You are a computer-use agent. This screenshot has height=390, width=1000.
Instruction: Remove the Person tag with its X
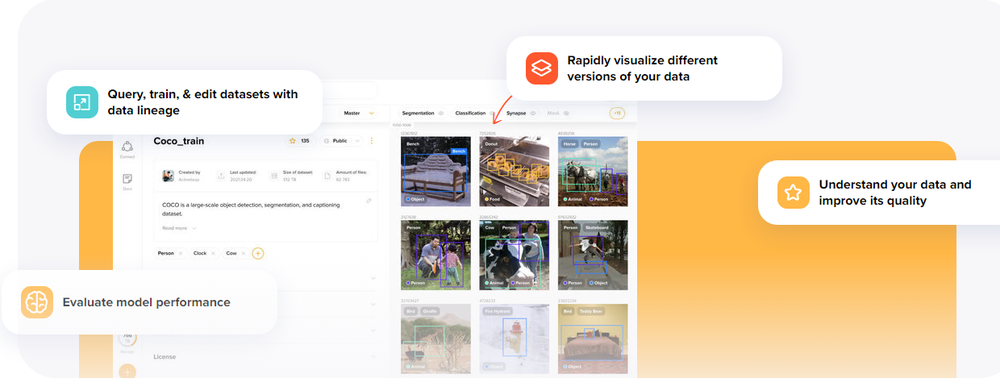pos(180,253)
